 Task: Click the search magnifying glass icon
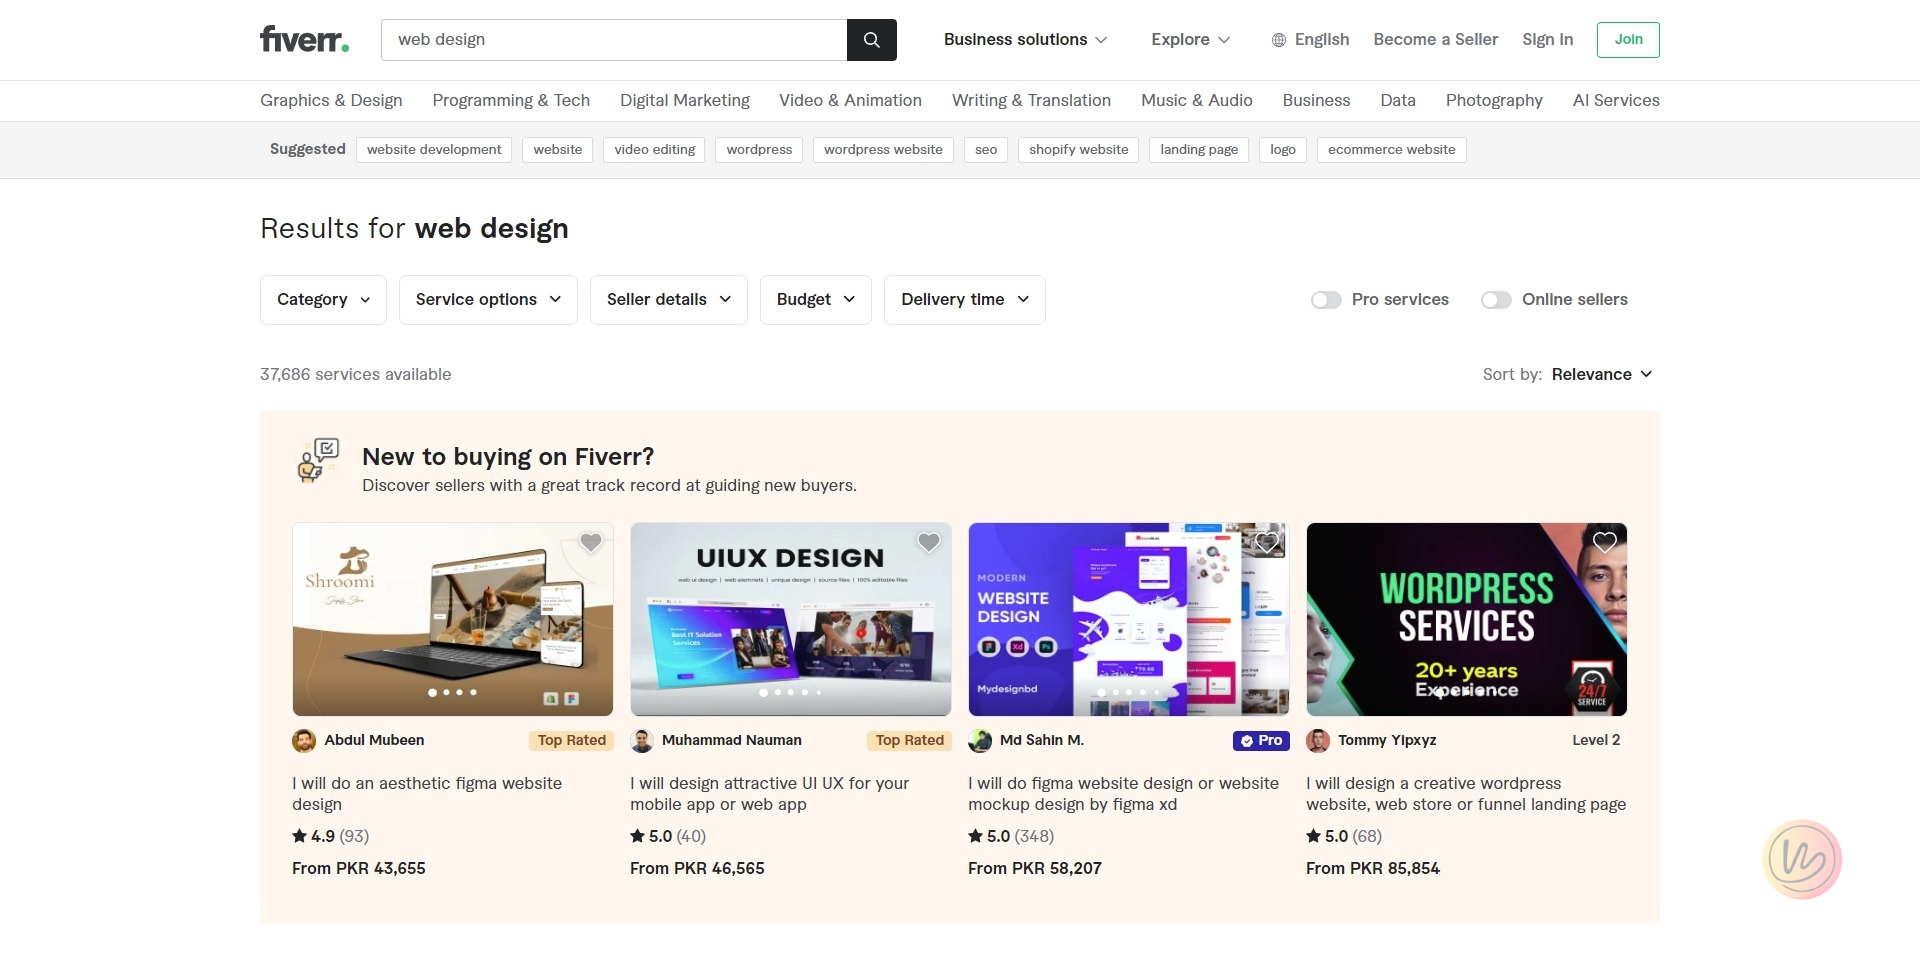point(871,40)
